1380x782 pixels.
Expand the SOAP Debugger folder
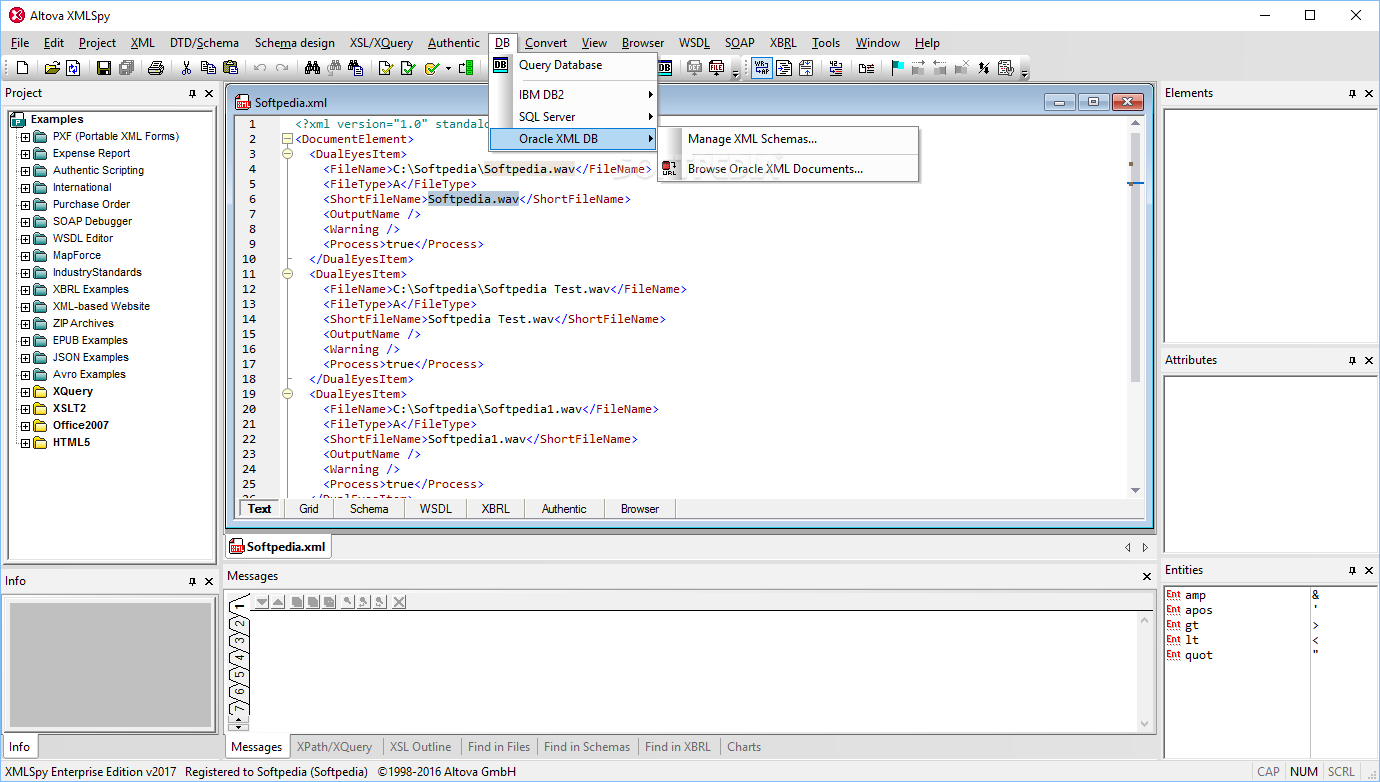(25, 222)
